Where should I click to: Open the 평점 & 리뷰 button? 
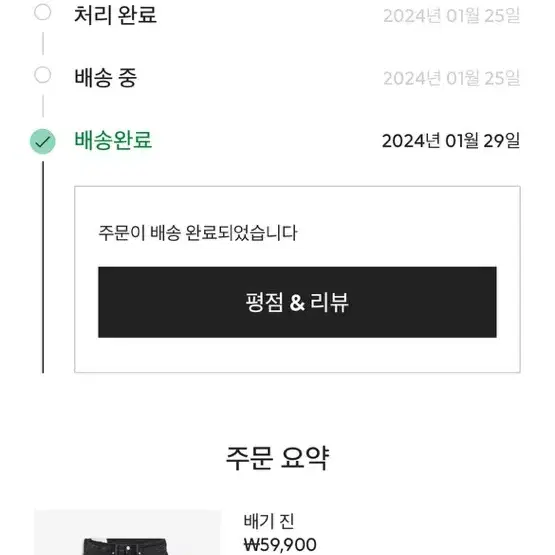pyautogui.click(x=297, y=302)
